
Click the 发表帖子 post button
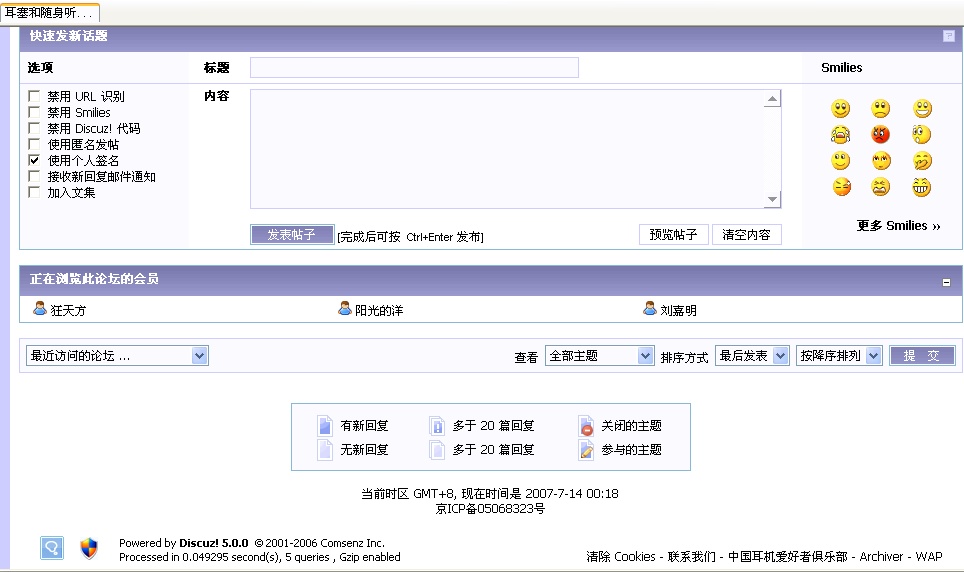[292, 234]
